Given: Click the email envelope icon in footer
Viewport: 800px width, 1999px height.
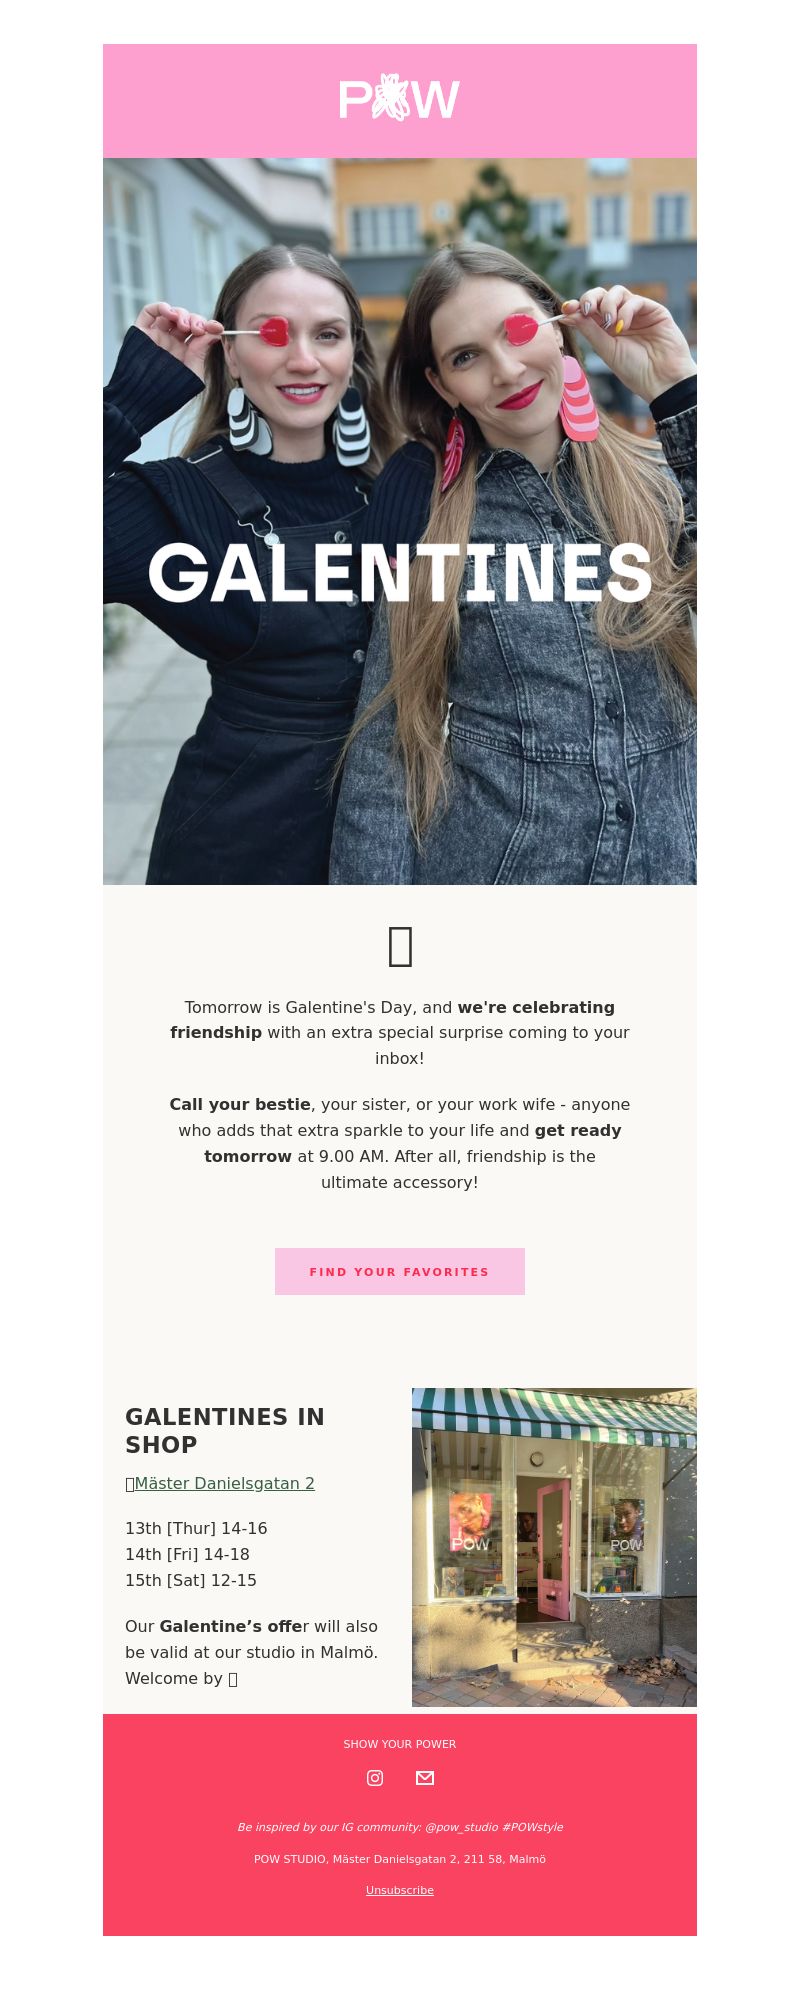Looking at the screenshot, I should 425,1777.
